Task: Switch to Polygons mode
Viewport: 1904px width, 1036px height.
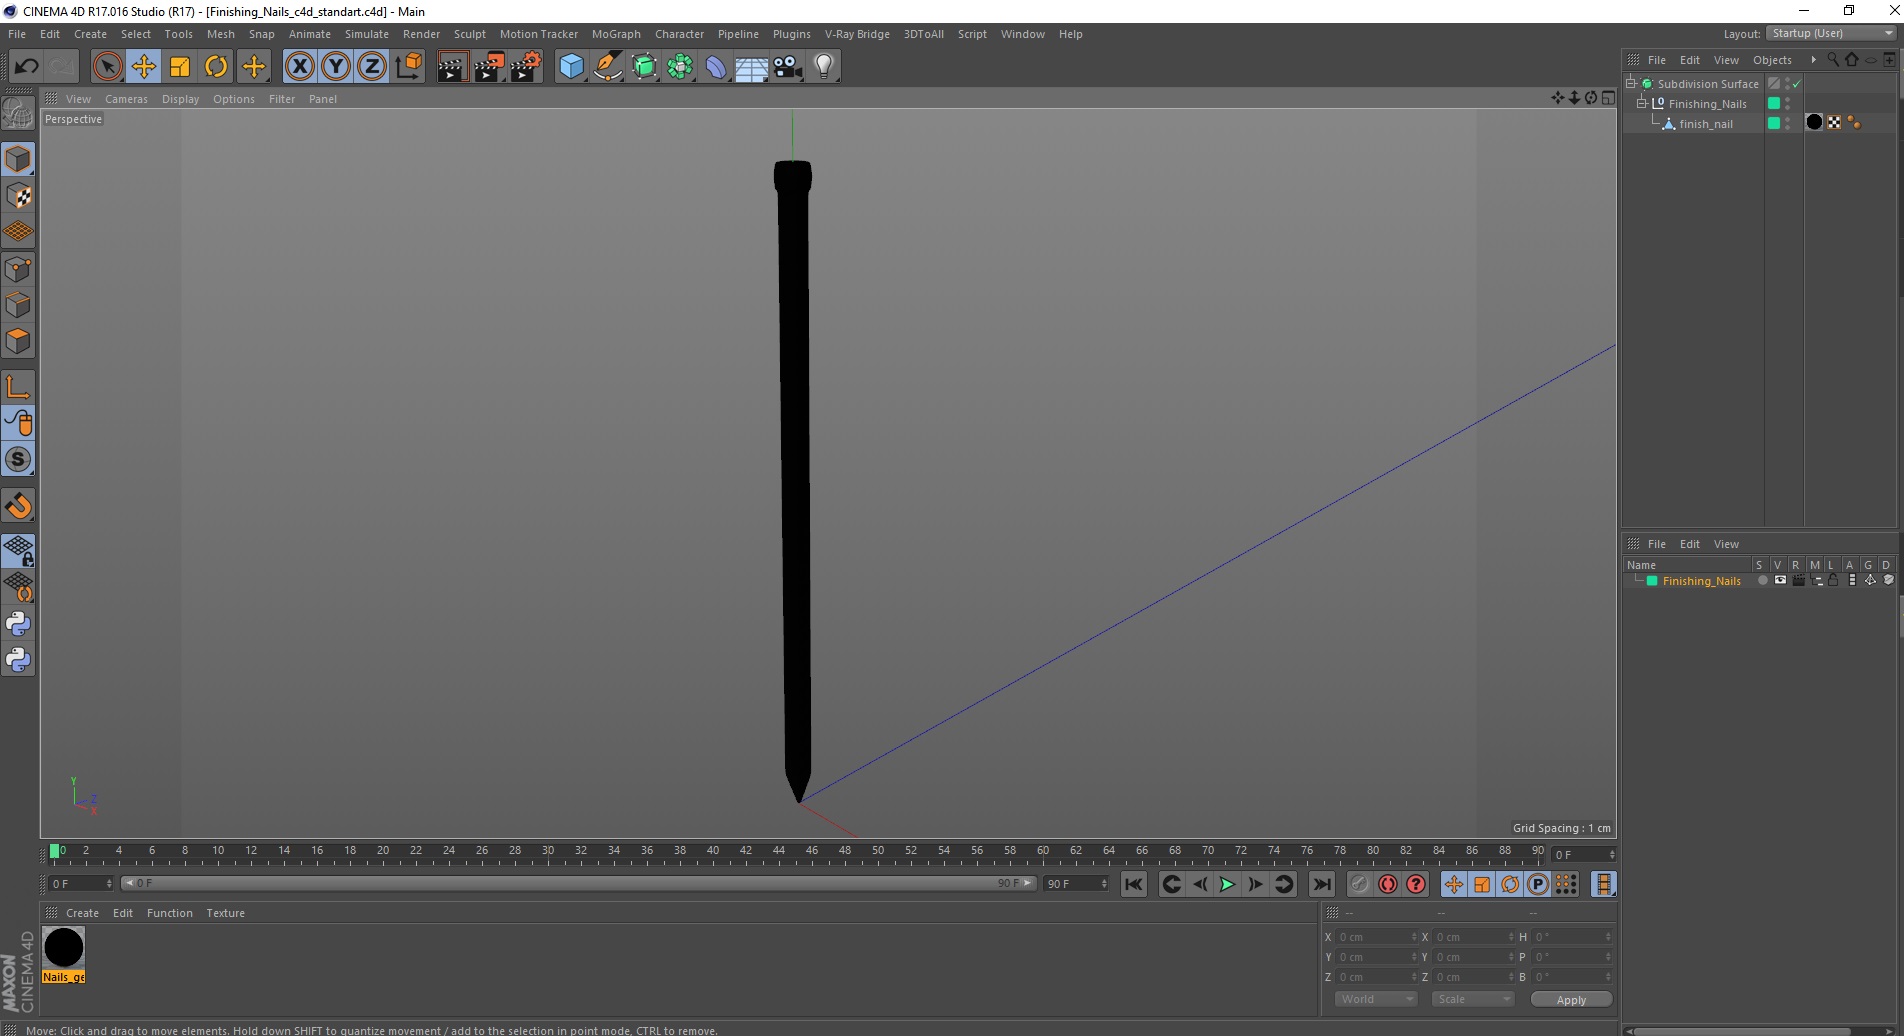Action: click(x=18, y=341)
